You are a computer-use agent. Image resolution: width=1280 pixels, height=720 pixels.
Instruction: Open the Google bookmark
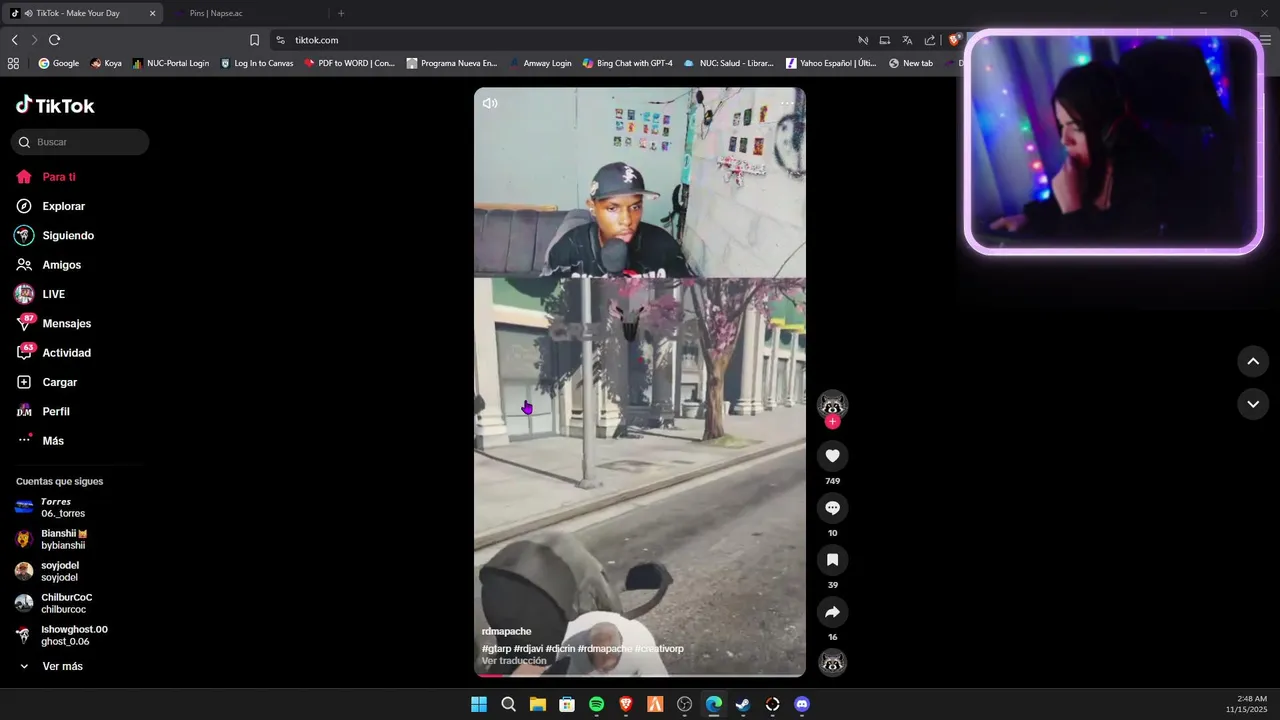58,63
